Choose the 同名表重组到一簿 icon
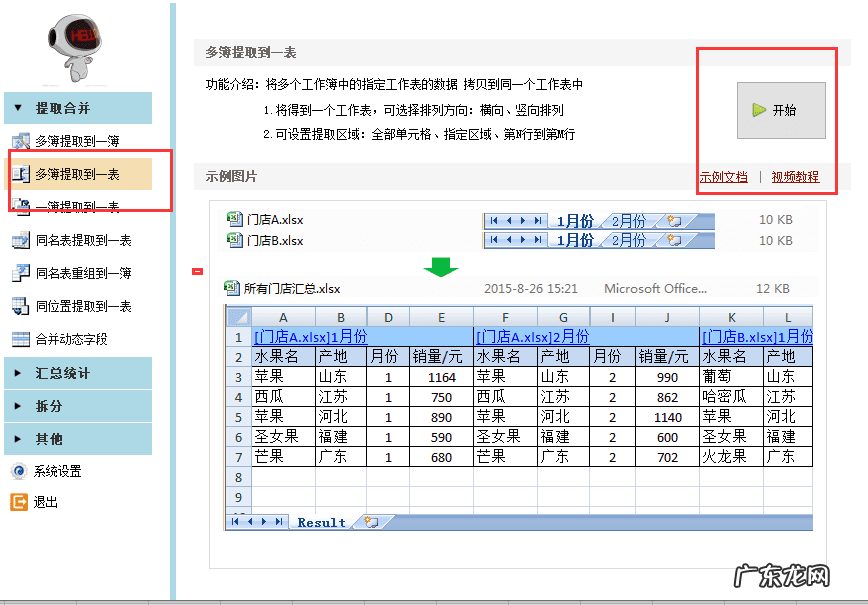 pos(20,273)
